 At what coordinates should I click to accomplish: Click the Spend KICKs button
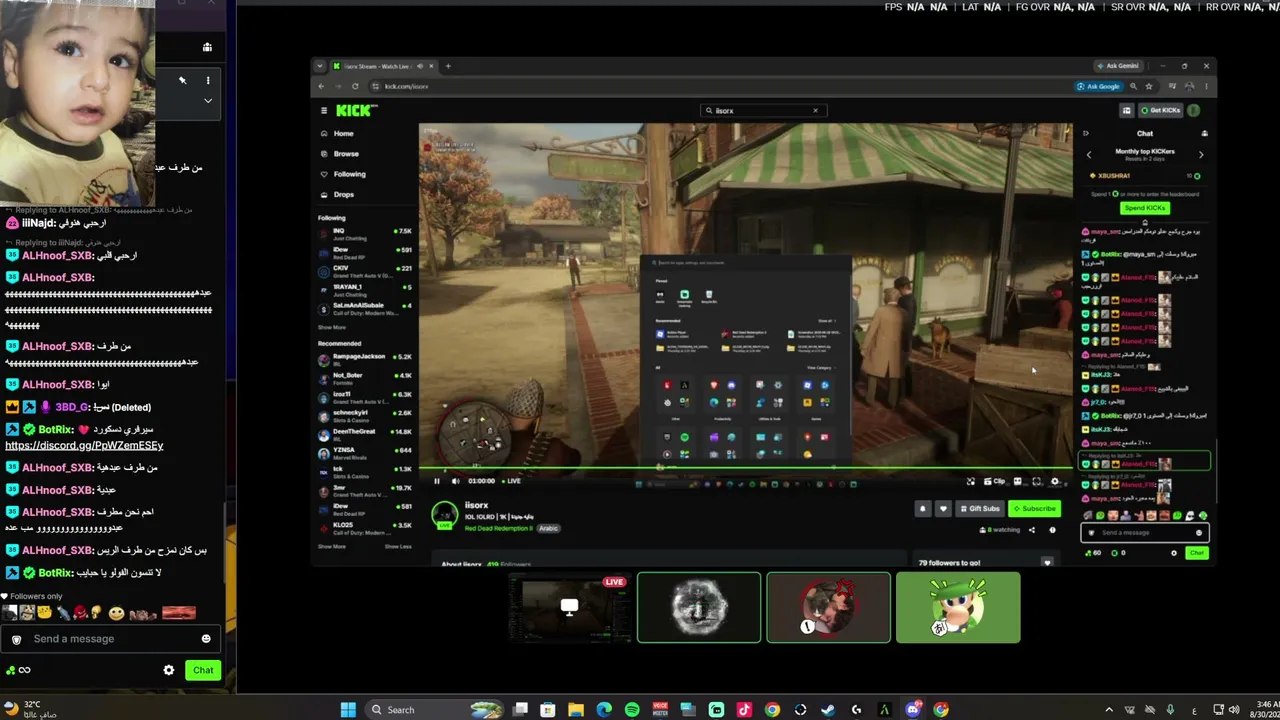click(x=1145, y=208)
